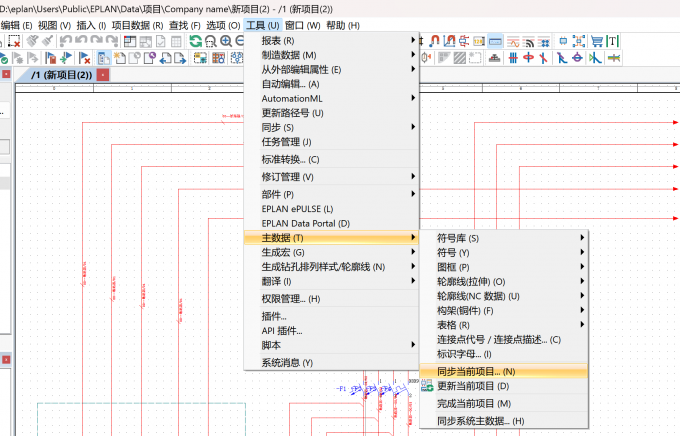This screenshot has width=680, height=436.
Task: Expand the 符号库 (S) submenu
Action: (x=503, y=238)
